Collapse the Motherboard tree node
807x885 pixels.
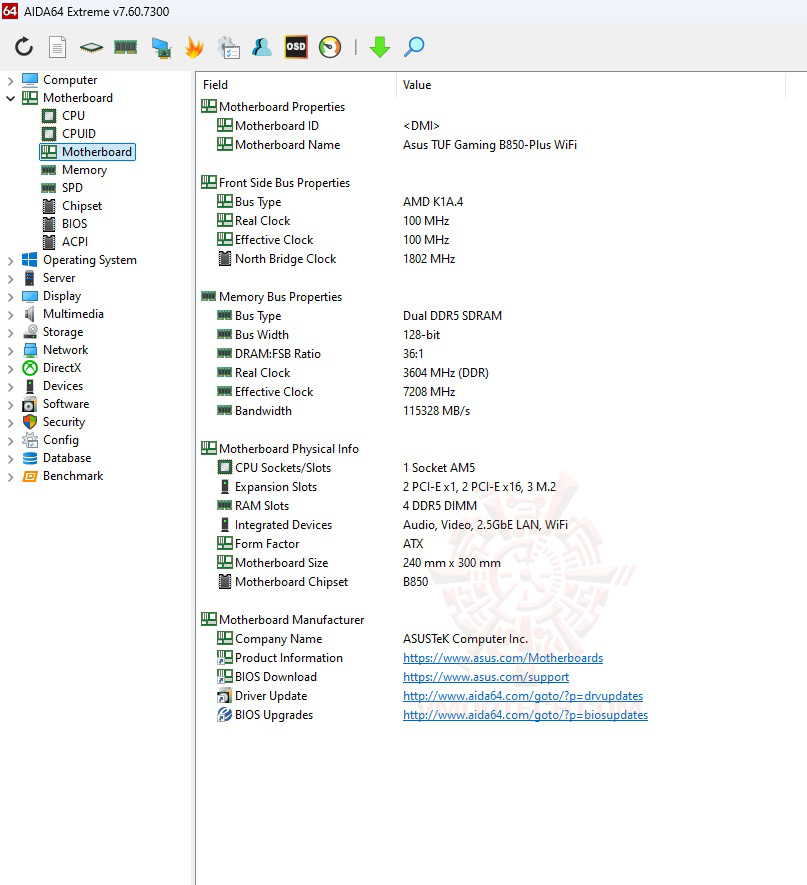point(10,98)
